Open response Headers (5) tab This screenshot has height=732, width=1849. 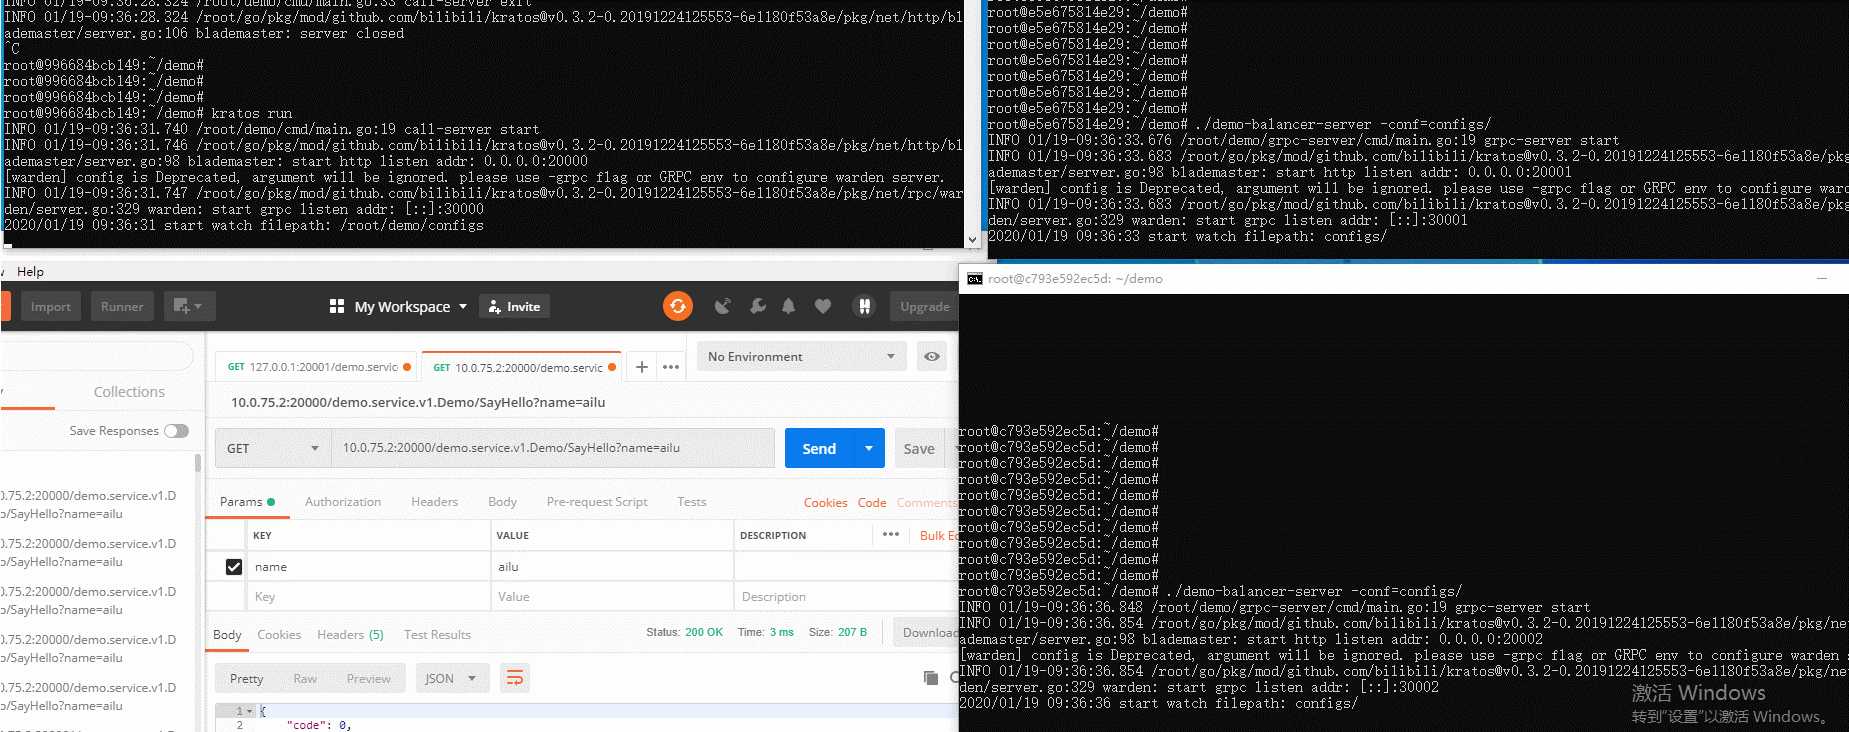(x=350, y=635)
